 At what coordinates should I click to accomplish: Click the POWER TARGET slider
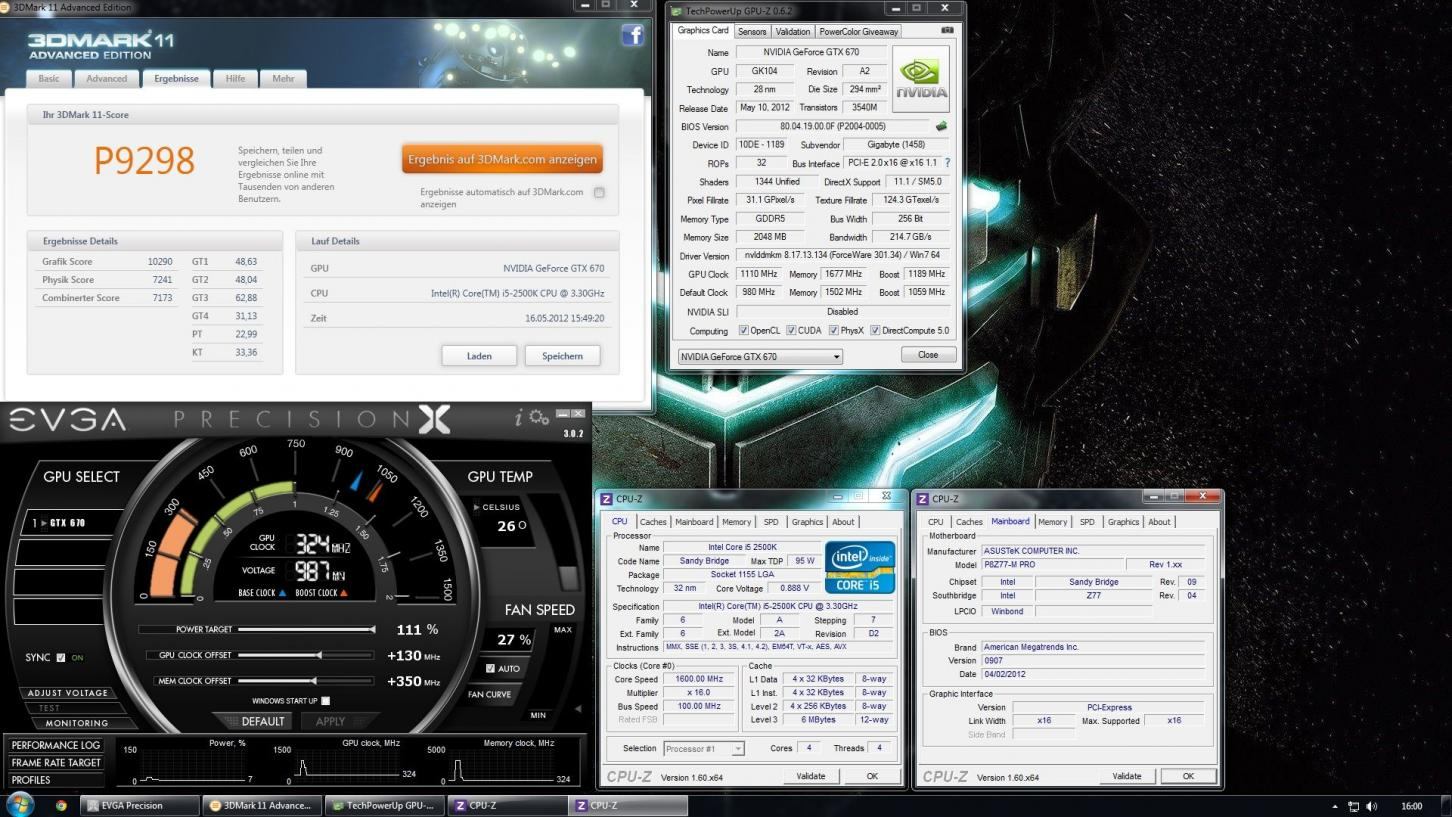306,630
